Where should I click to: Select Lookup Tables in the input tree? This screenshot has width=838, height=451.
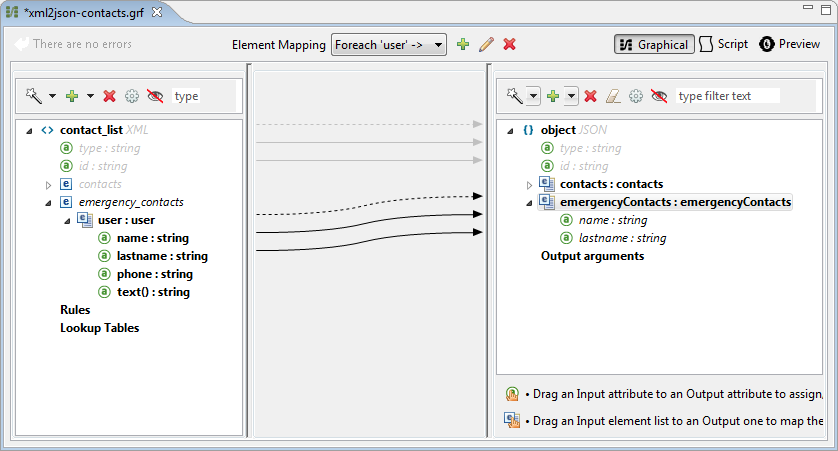pyautogui.click(x=99, y=328)
